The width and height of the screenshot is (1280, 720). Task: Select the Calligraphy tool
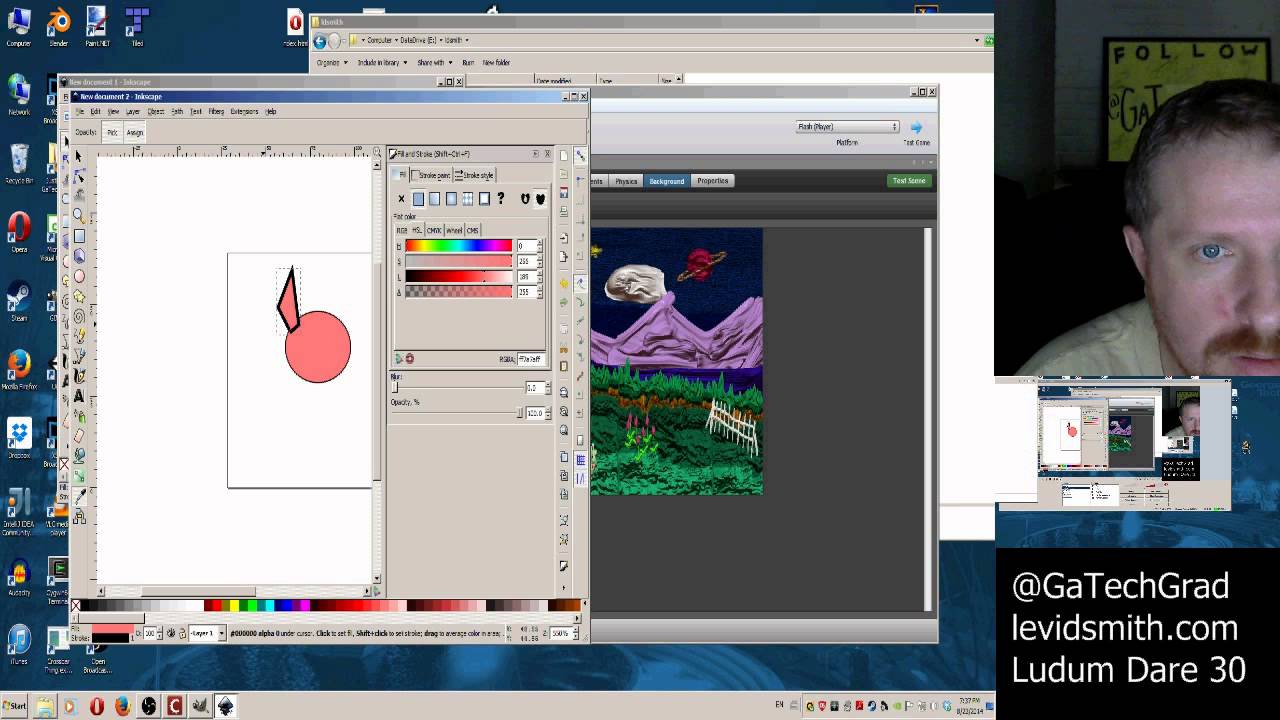tap(79, 376)
